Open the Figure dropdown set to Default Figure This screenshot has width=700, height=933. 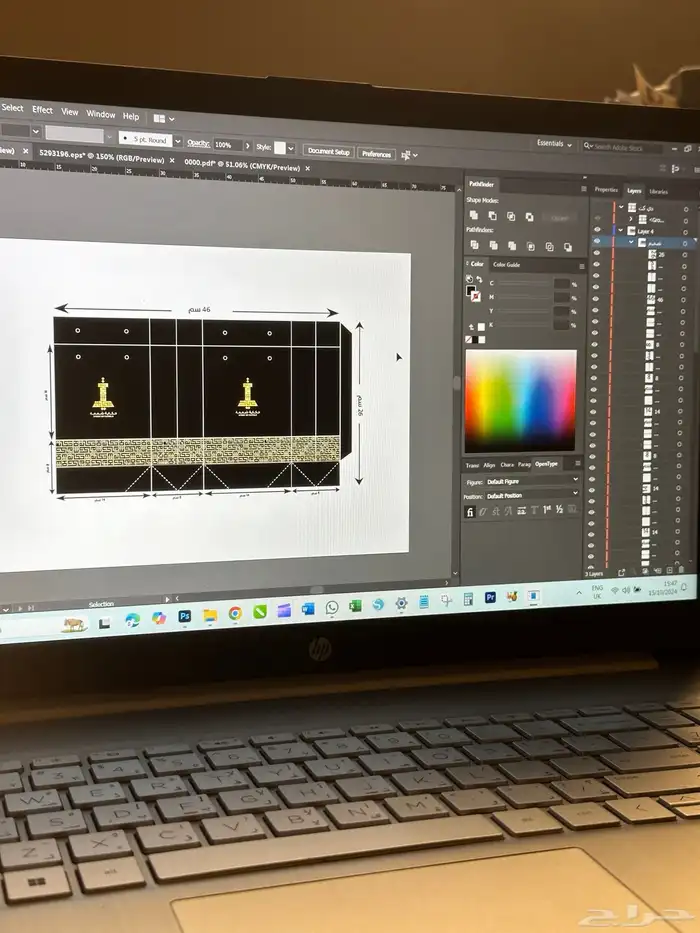[531, 481]
